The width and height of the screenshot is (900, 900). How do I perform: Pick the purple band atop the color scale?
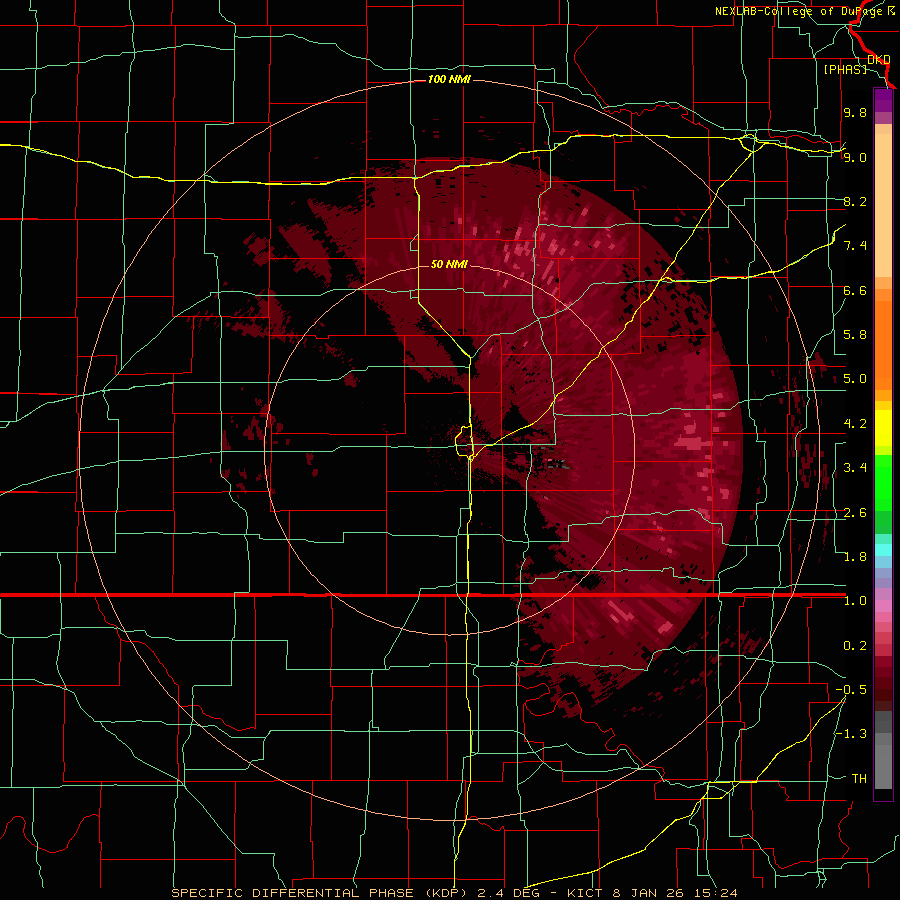(x=883, y=100)
